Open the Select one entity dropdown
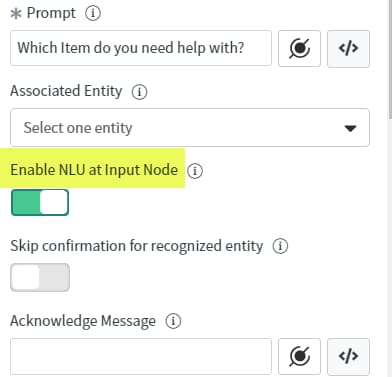392x377 pixels. tap(190, 127)
